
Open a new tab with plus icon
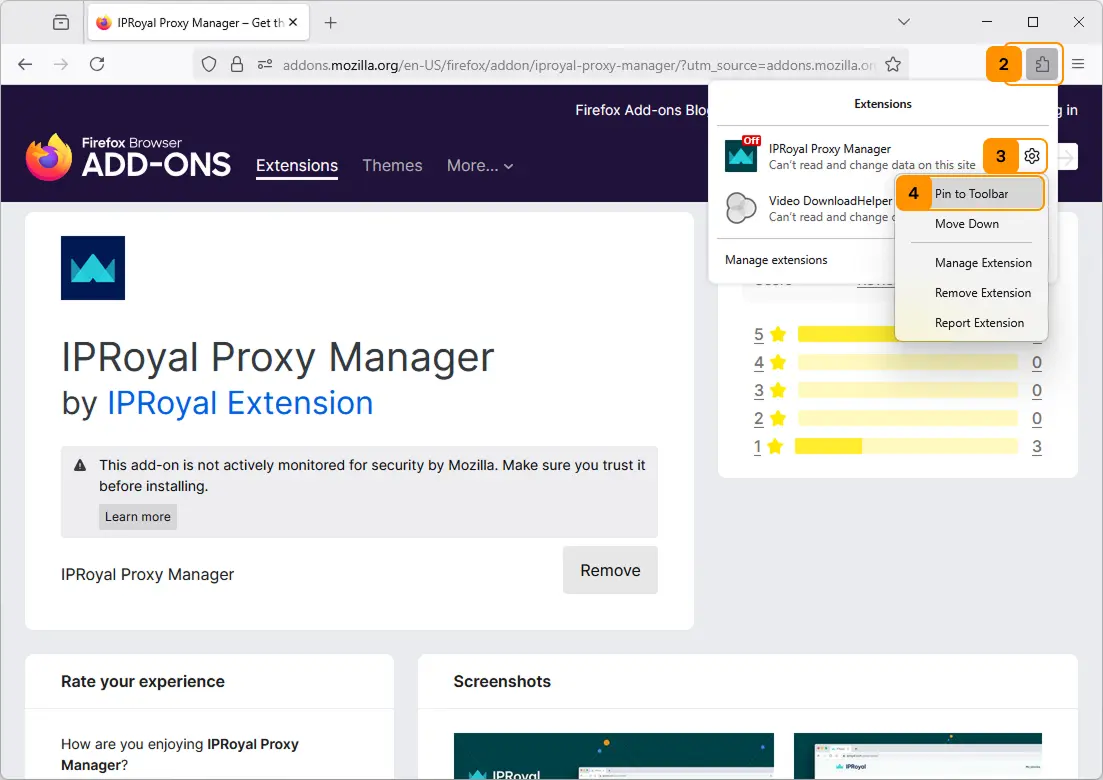pyautogui.click(x=331, y=23)
